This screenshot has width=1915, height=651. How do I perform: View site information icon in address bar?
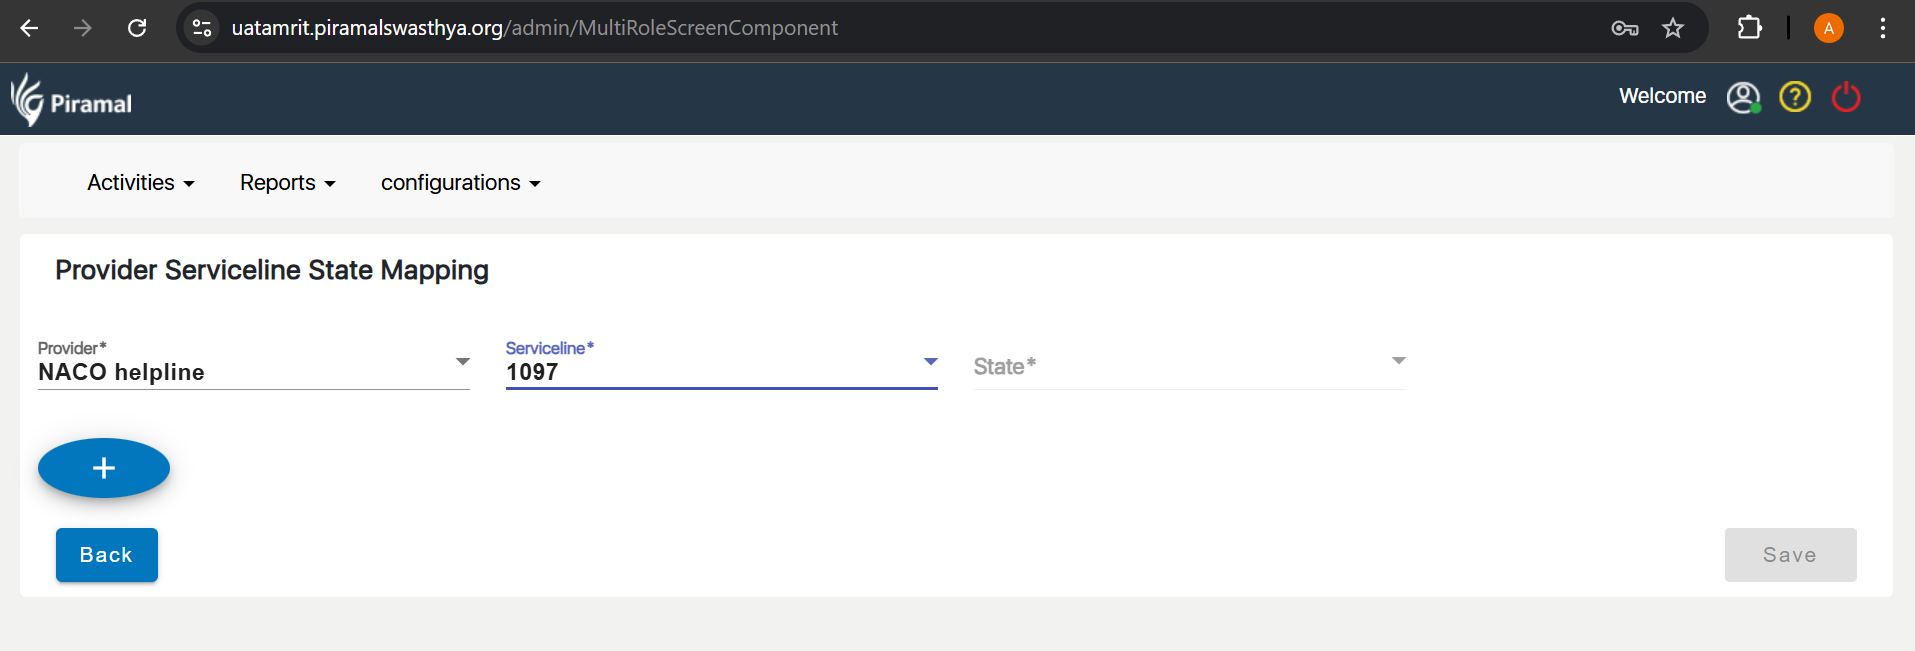[x=202, y=28]
